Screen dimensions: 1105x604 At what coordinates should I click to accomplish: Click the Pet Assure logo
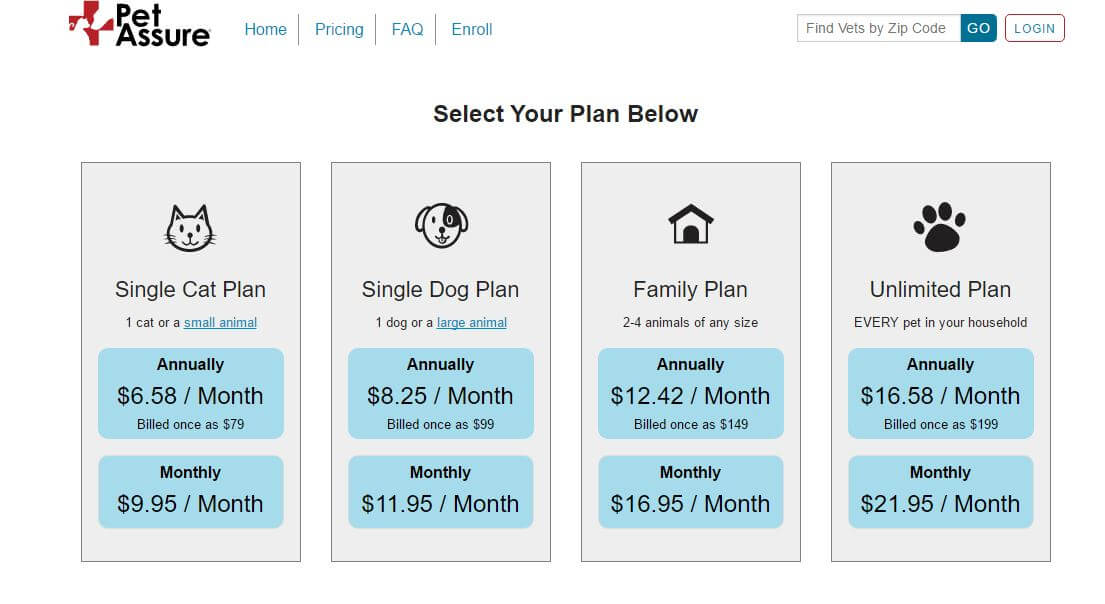coord(138,27)
